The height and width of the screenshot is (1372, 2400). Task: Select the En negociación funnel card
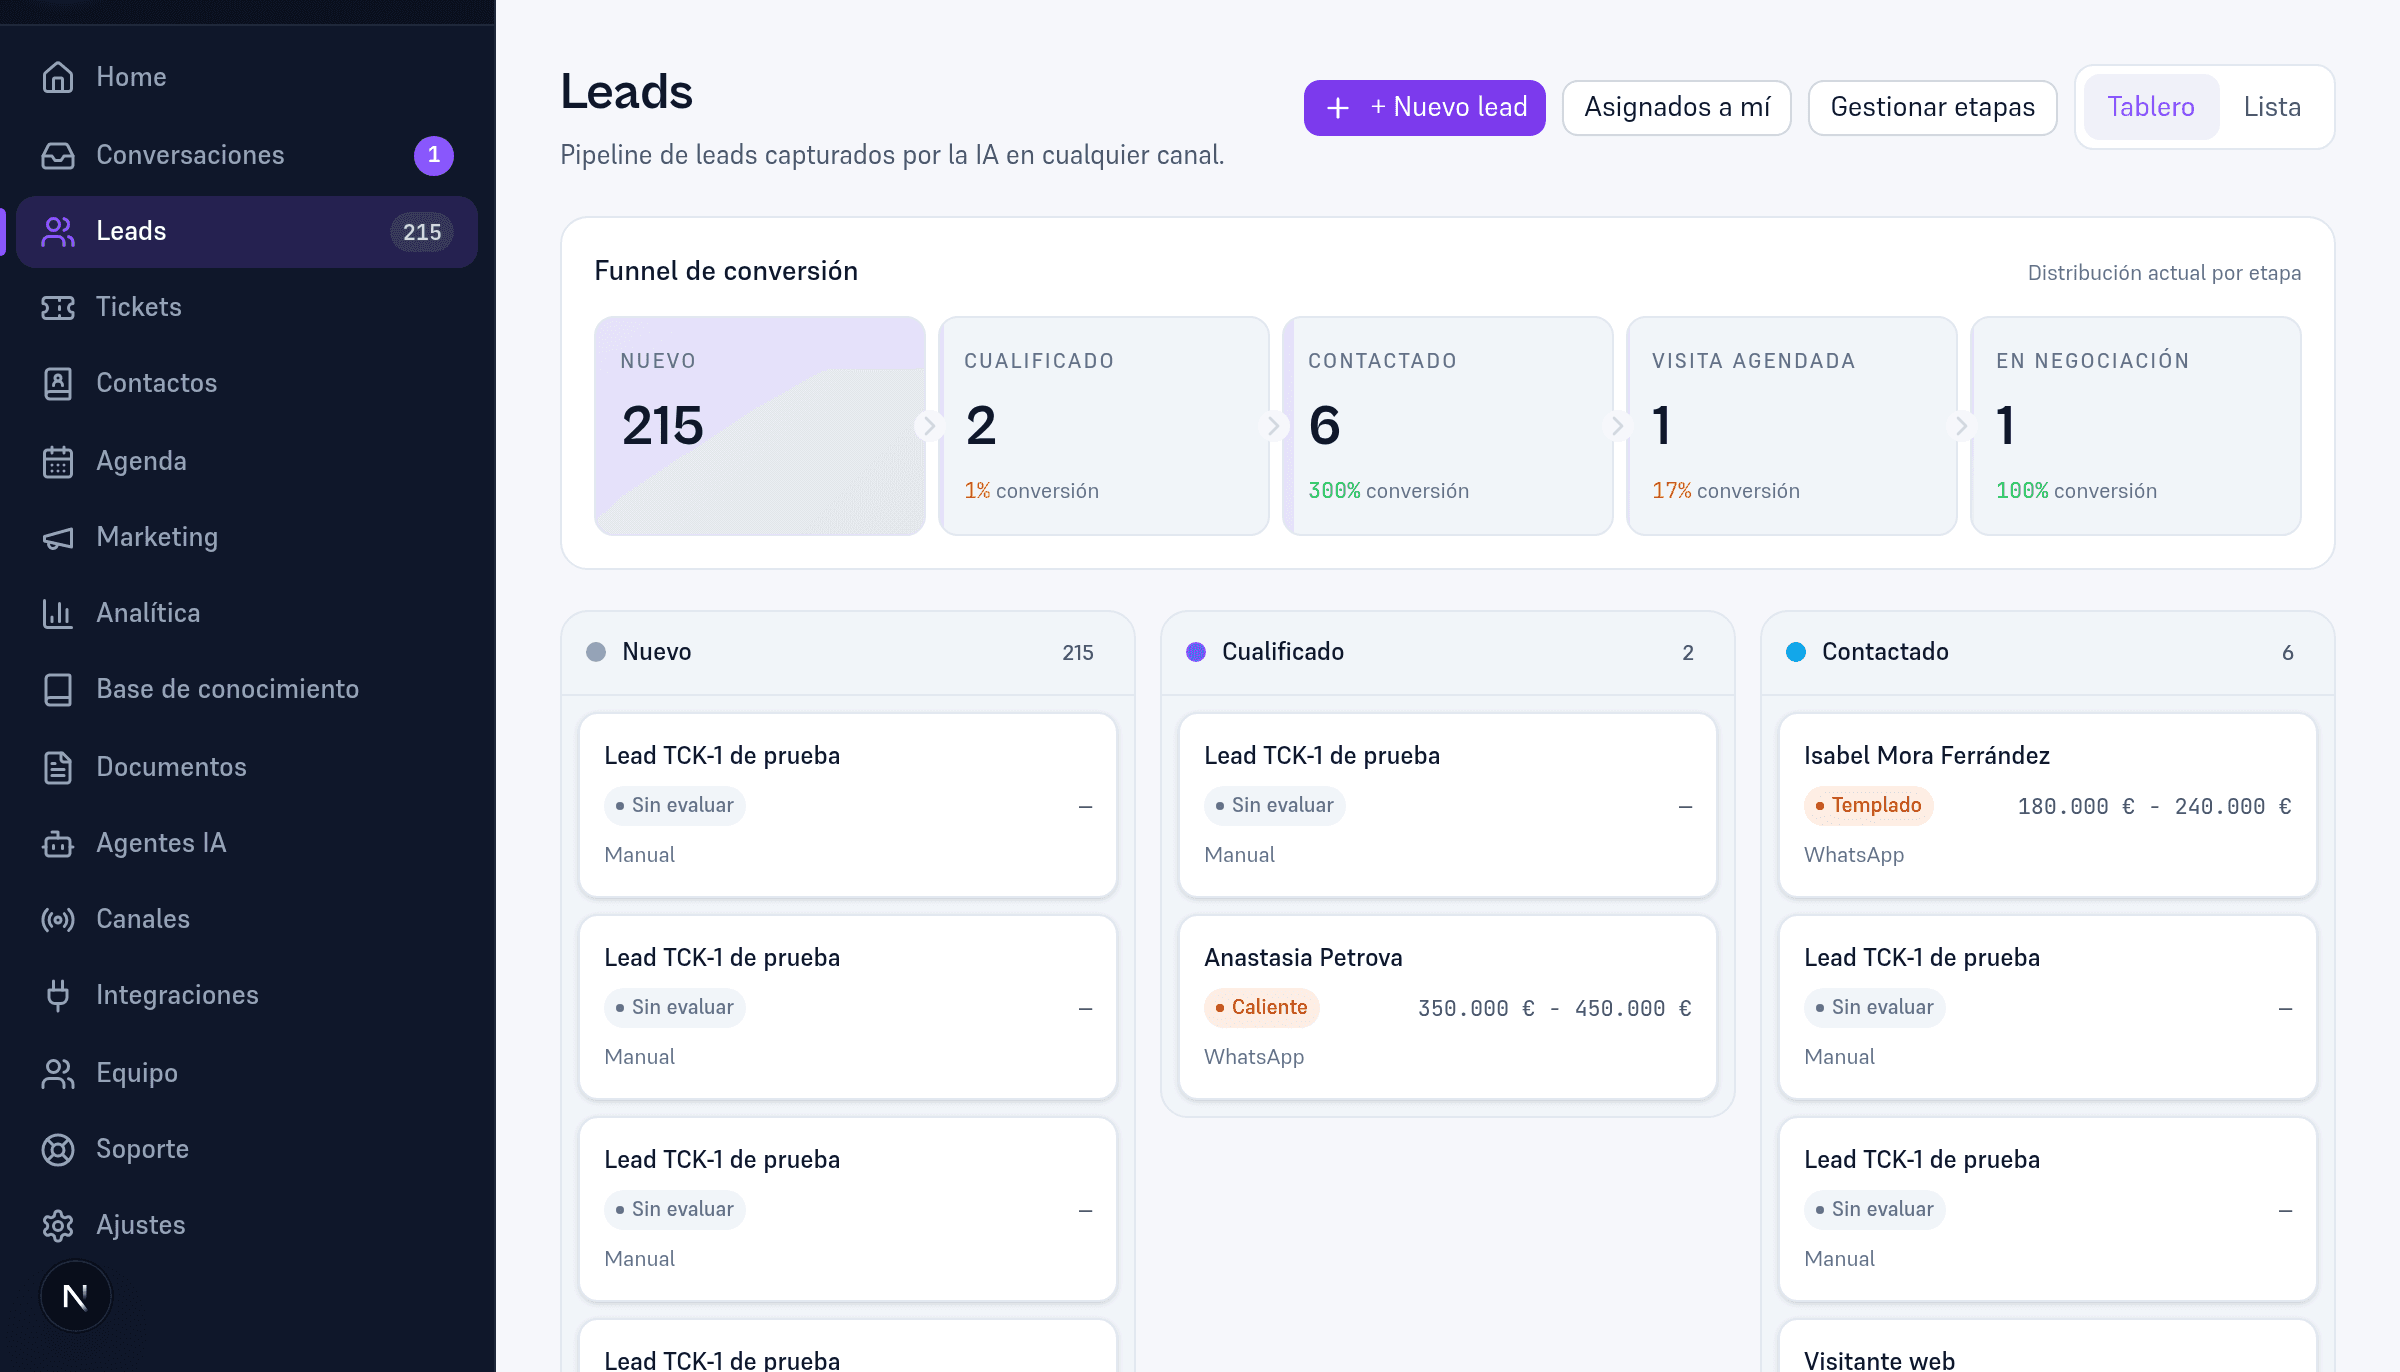(2136, 426)
